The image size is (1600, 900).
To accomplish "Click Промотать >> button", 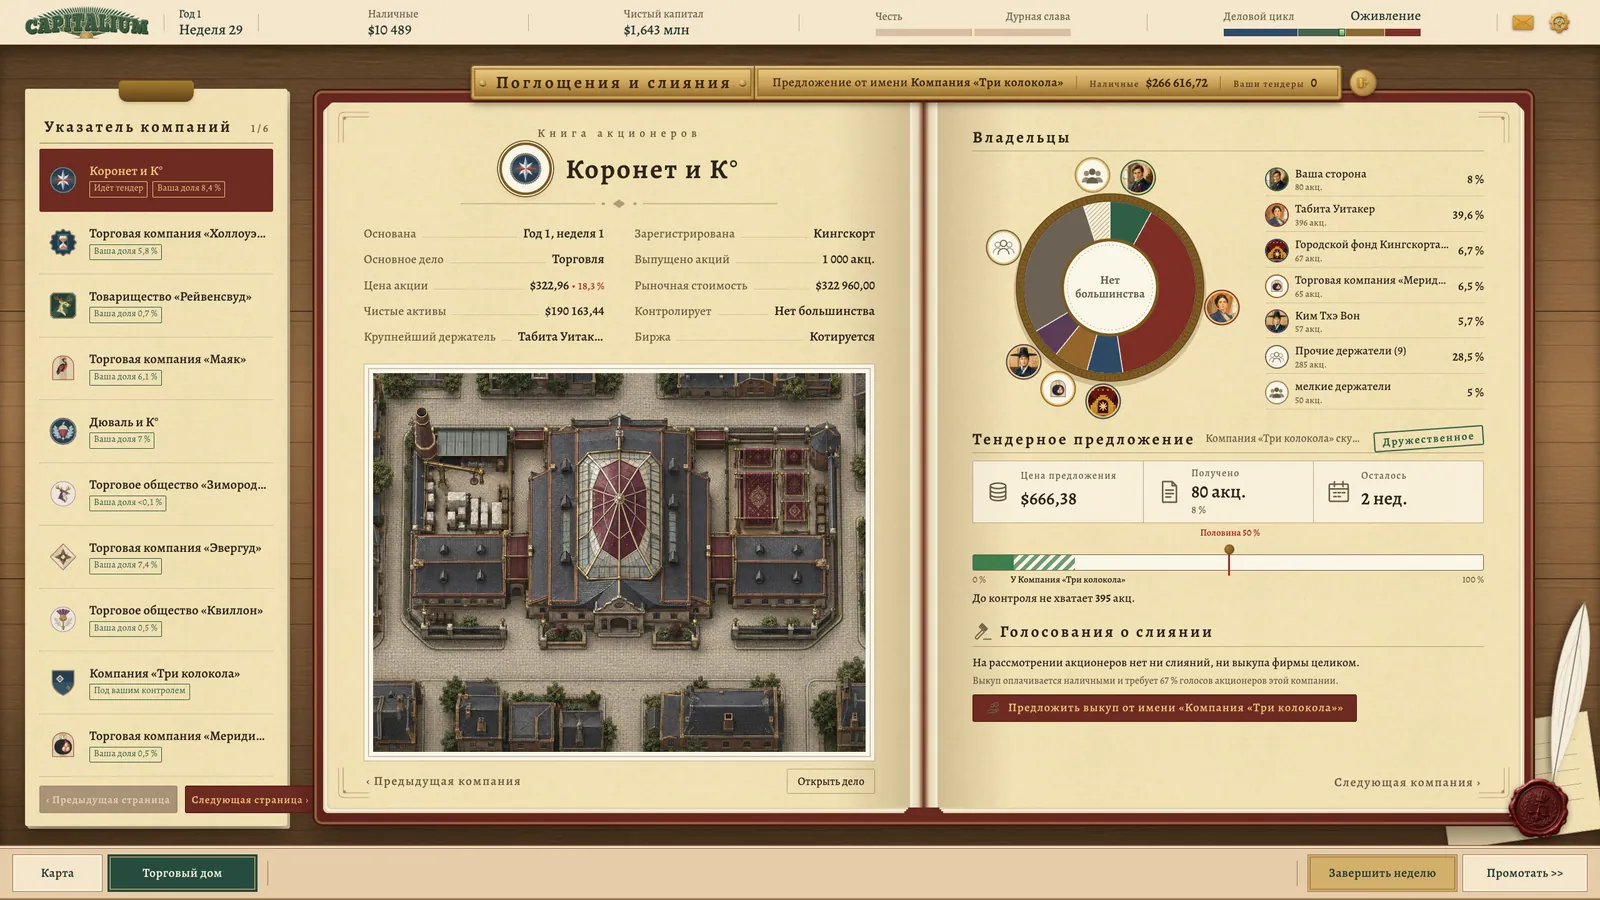I will (1525, 873).
